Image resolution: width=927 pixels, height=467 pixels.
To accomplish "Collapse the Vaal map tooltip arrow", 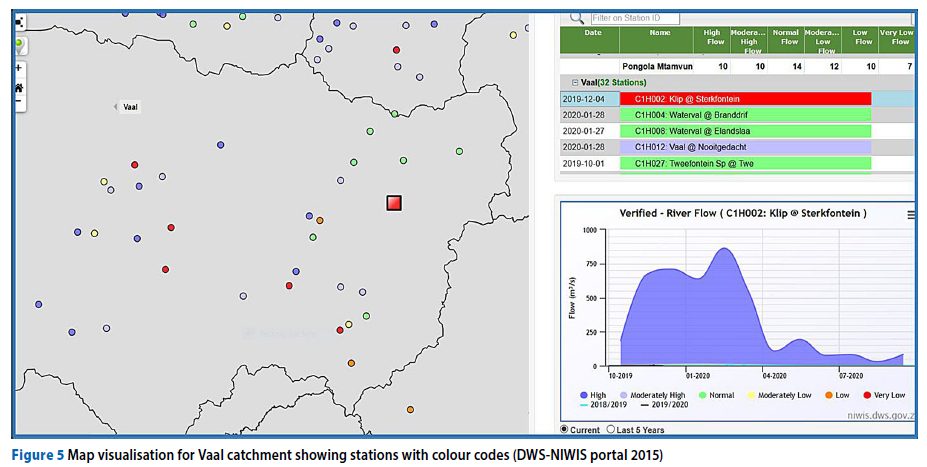I will coord(114,106).
